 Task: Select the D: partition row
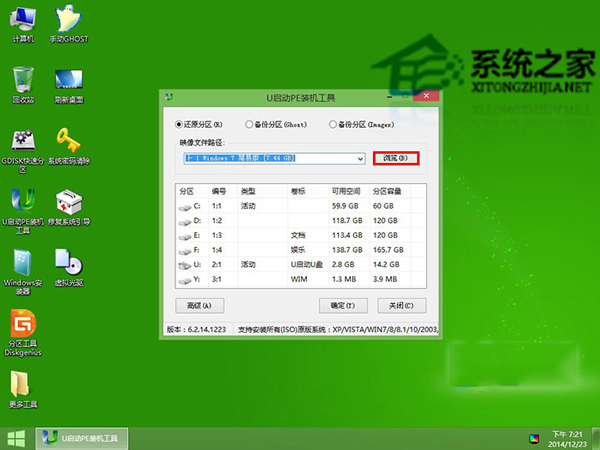tap(301, 220)
